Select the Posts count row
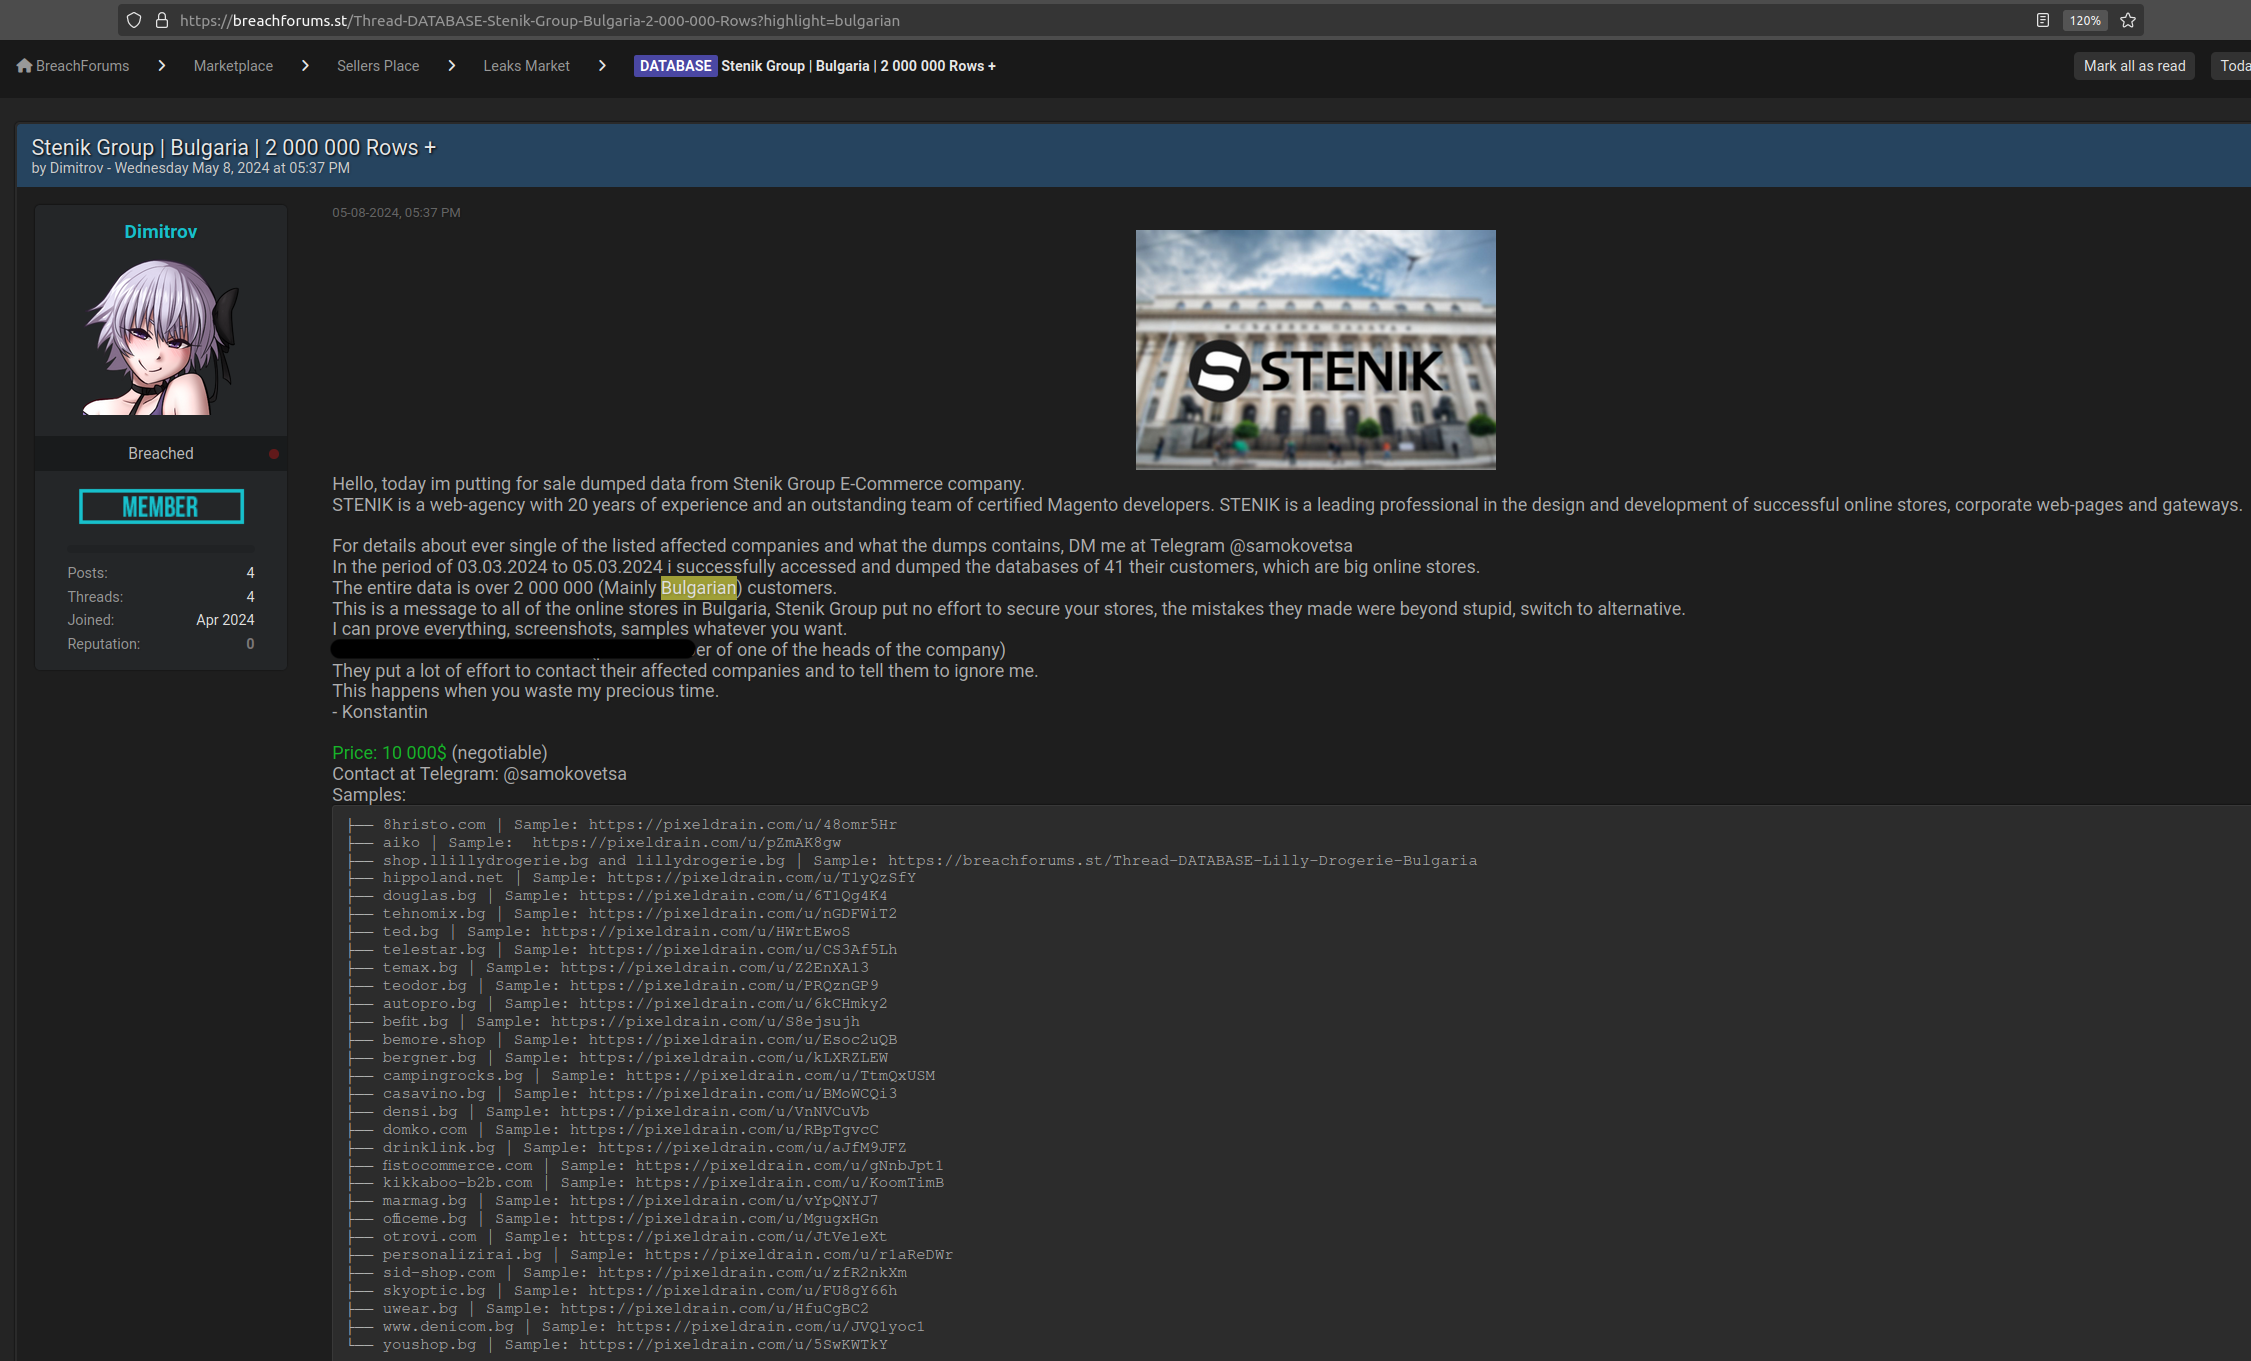Screen dimensions: 2251x1361 tap(161, 573)
